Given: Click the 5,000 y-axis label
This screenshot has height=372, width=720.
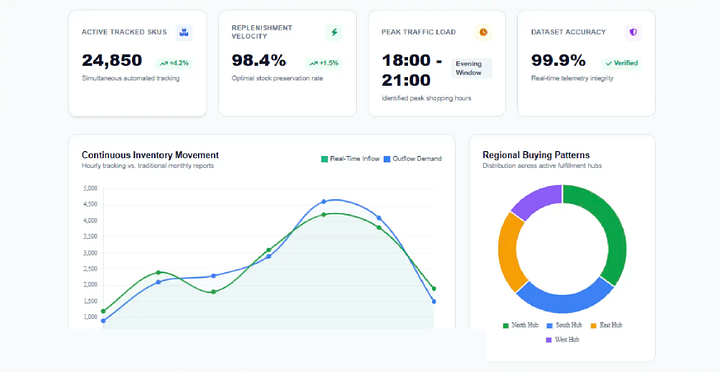Looking at the screenshot, I should tap(90, 188).
